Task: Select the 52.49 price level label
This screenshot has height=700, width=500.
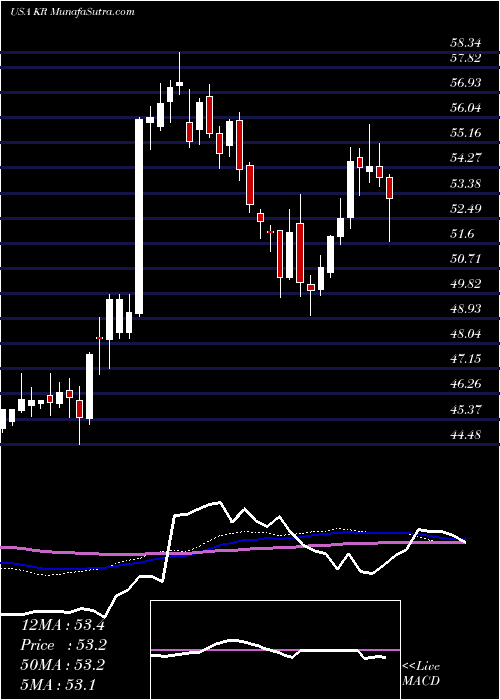Action: coord(465,208)
